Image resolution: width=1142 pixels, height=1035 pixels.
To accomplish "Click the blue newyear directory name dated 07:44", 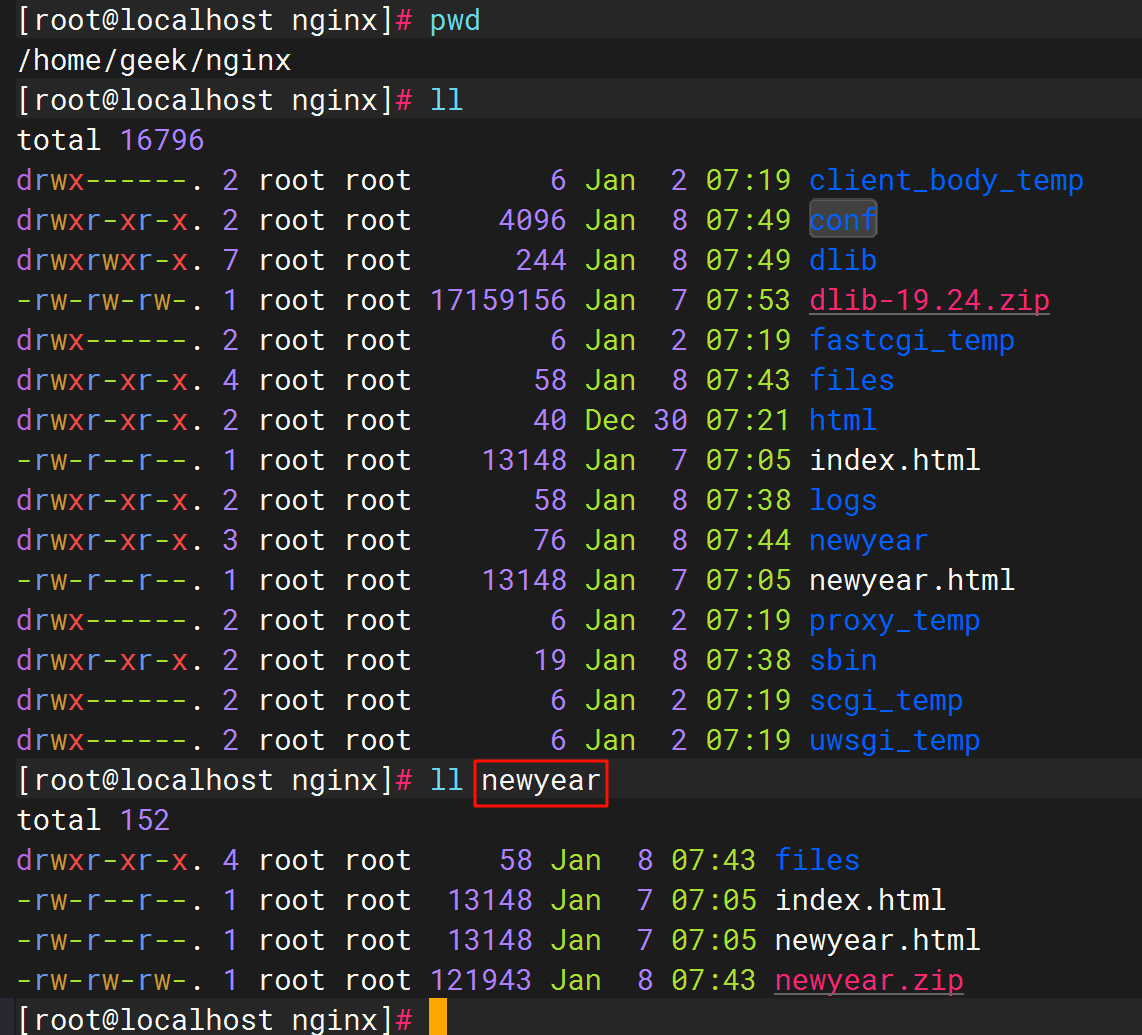I will tap(868, 540).
